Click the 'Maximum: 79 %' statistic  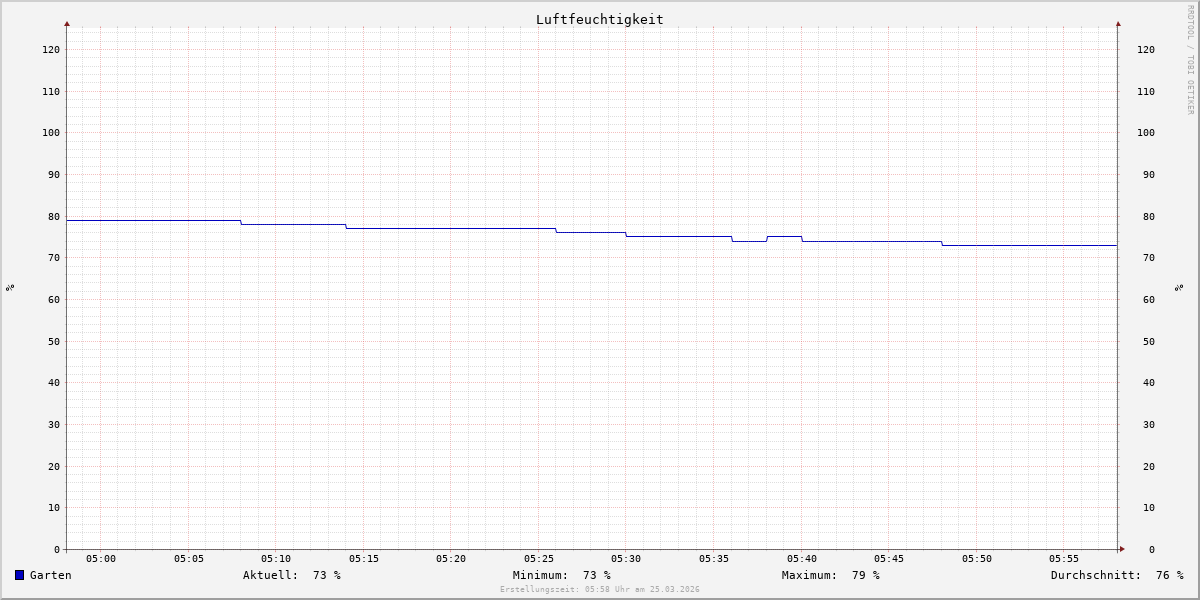pos(831,575)
